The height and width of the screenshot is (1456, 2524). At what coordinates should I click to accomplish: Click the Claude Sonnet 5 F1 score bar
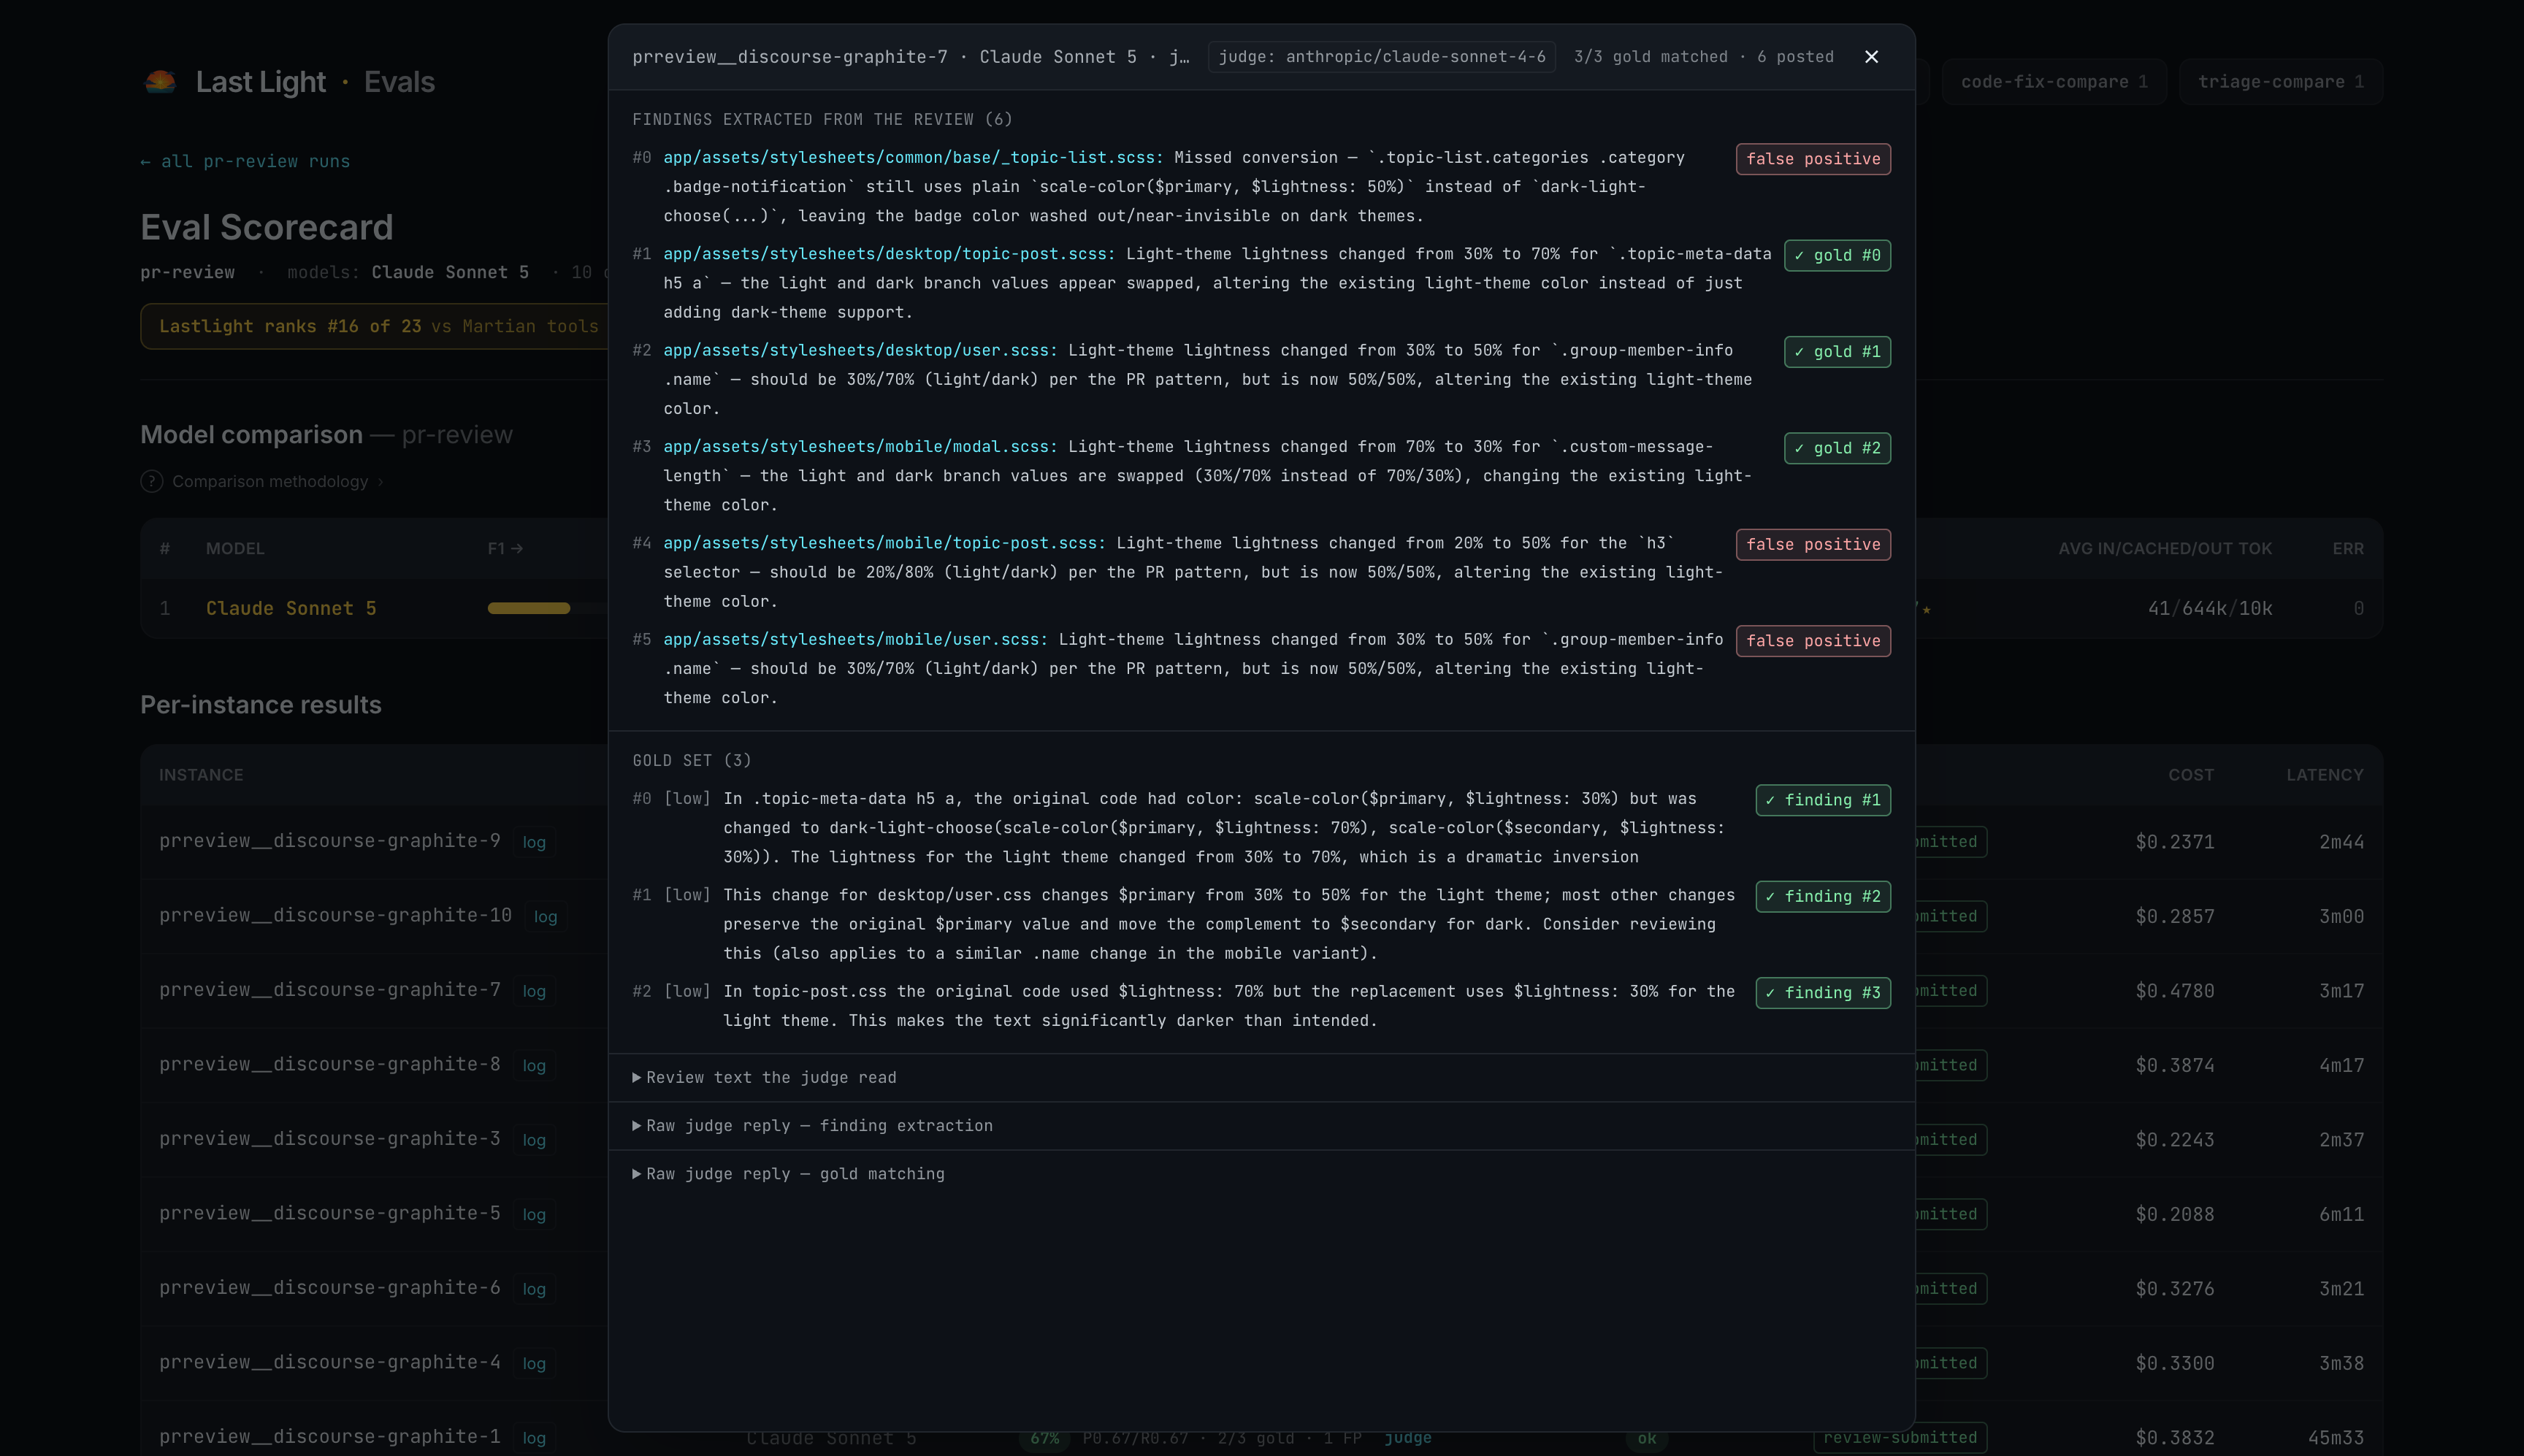529,608
